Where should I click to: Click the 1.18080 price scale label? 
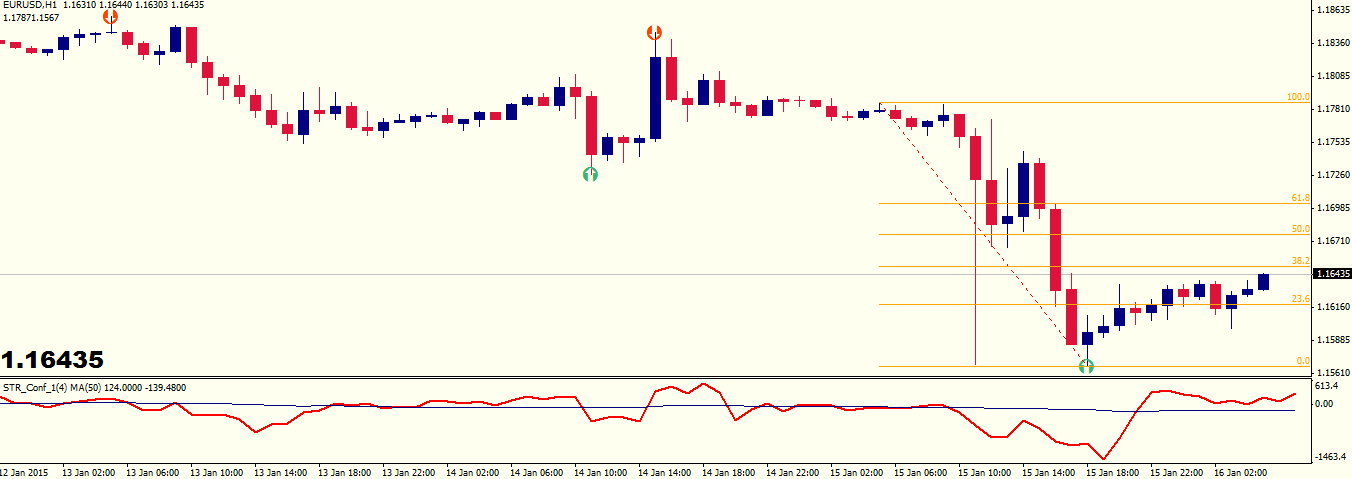1331,76
